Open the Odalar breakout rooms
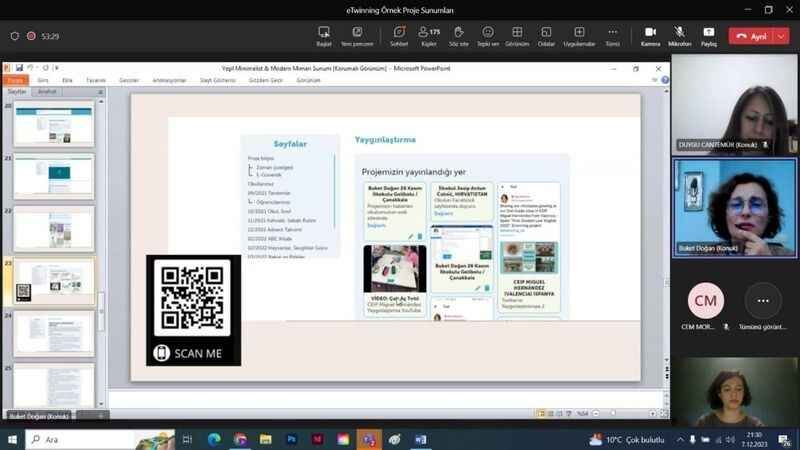 [546, 37]
